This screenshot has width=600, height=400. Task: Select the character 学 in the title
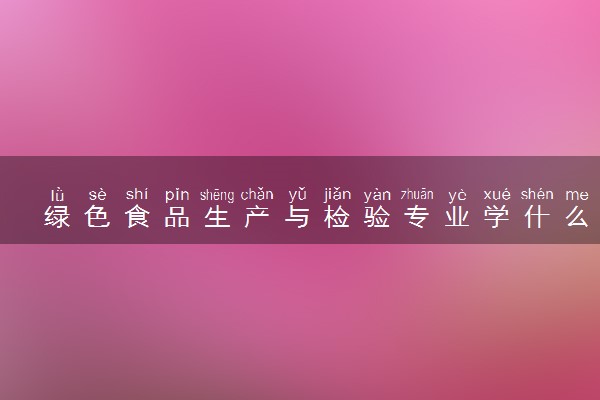pos(497,217)
